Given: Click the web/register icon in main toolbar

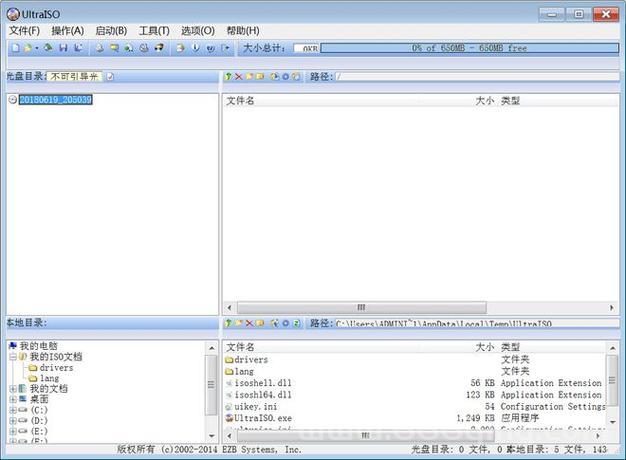Looking at the screenshot, I should pyautogui.click(x=210, y=48).
